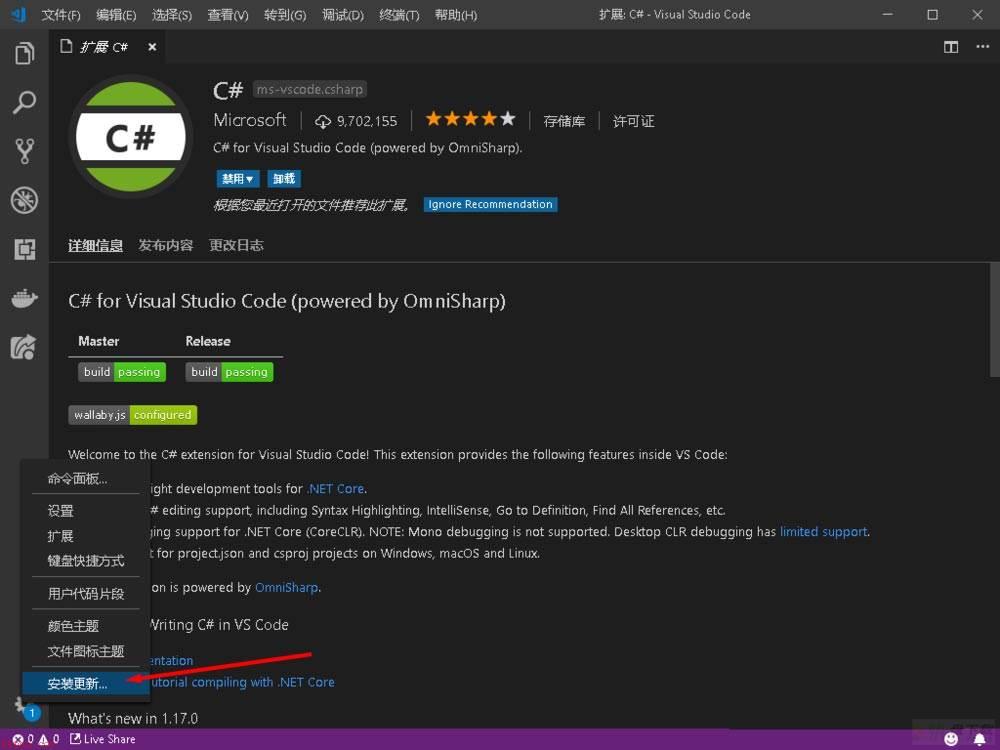
Task: Open the OmniSharp link
Action: click(286, 587)
